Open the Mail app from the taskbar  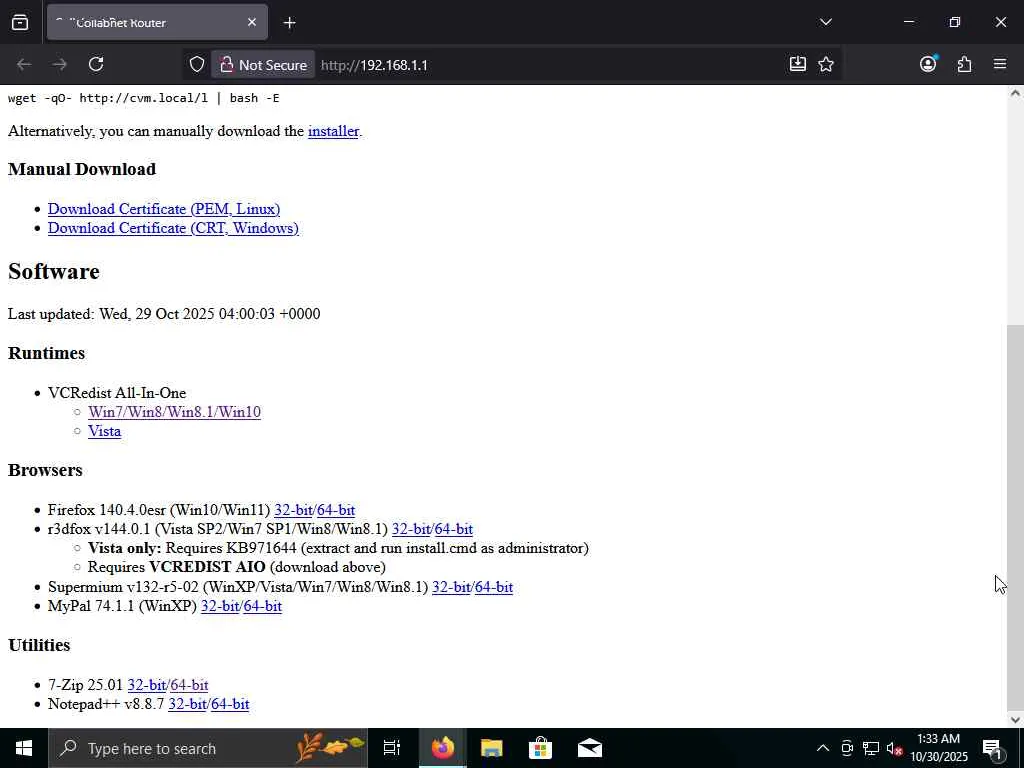point(590,748)
